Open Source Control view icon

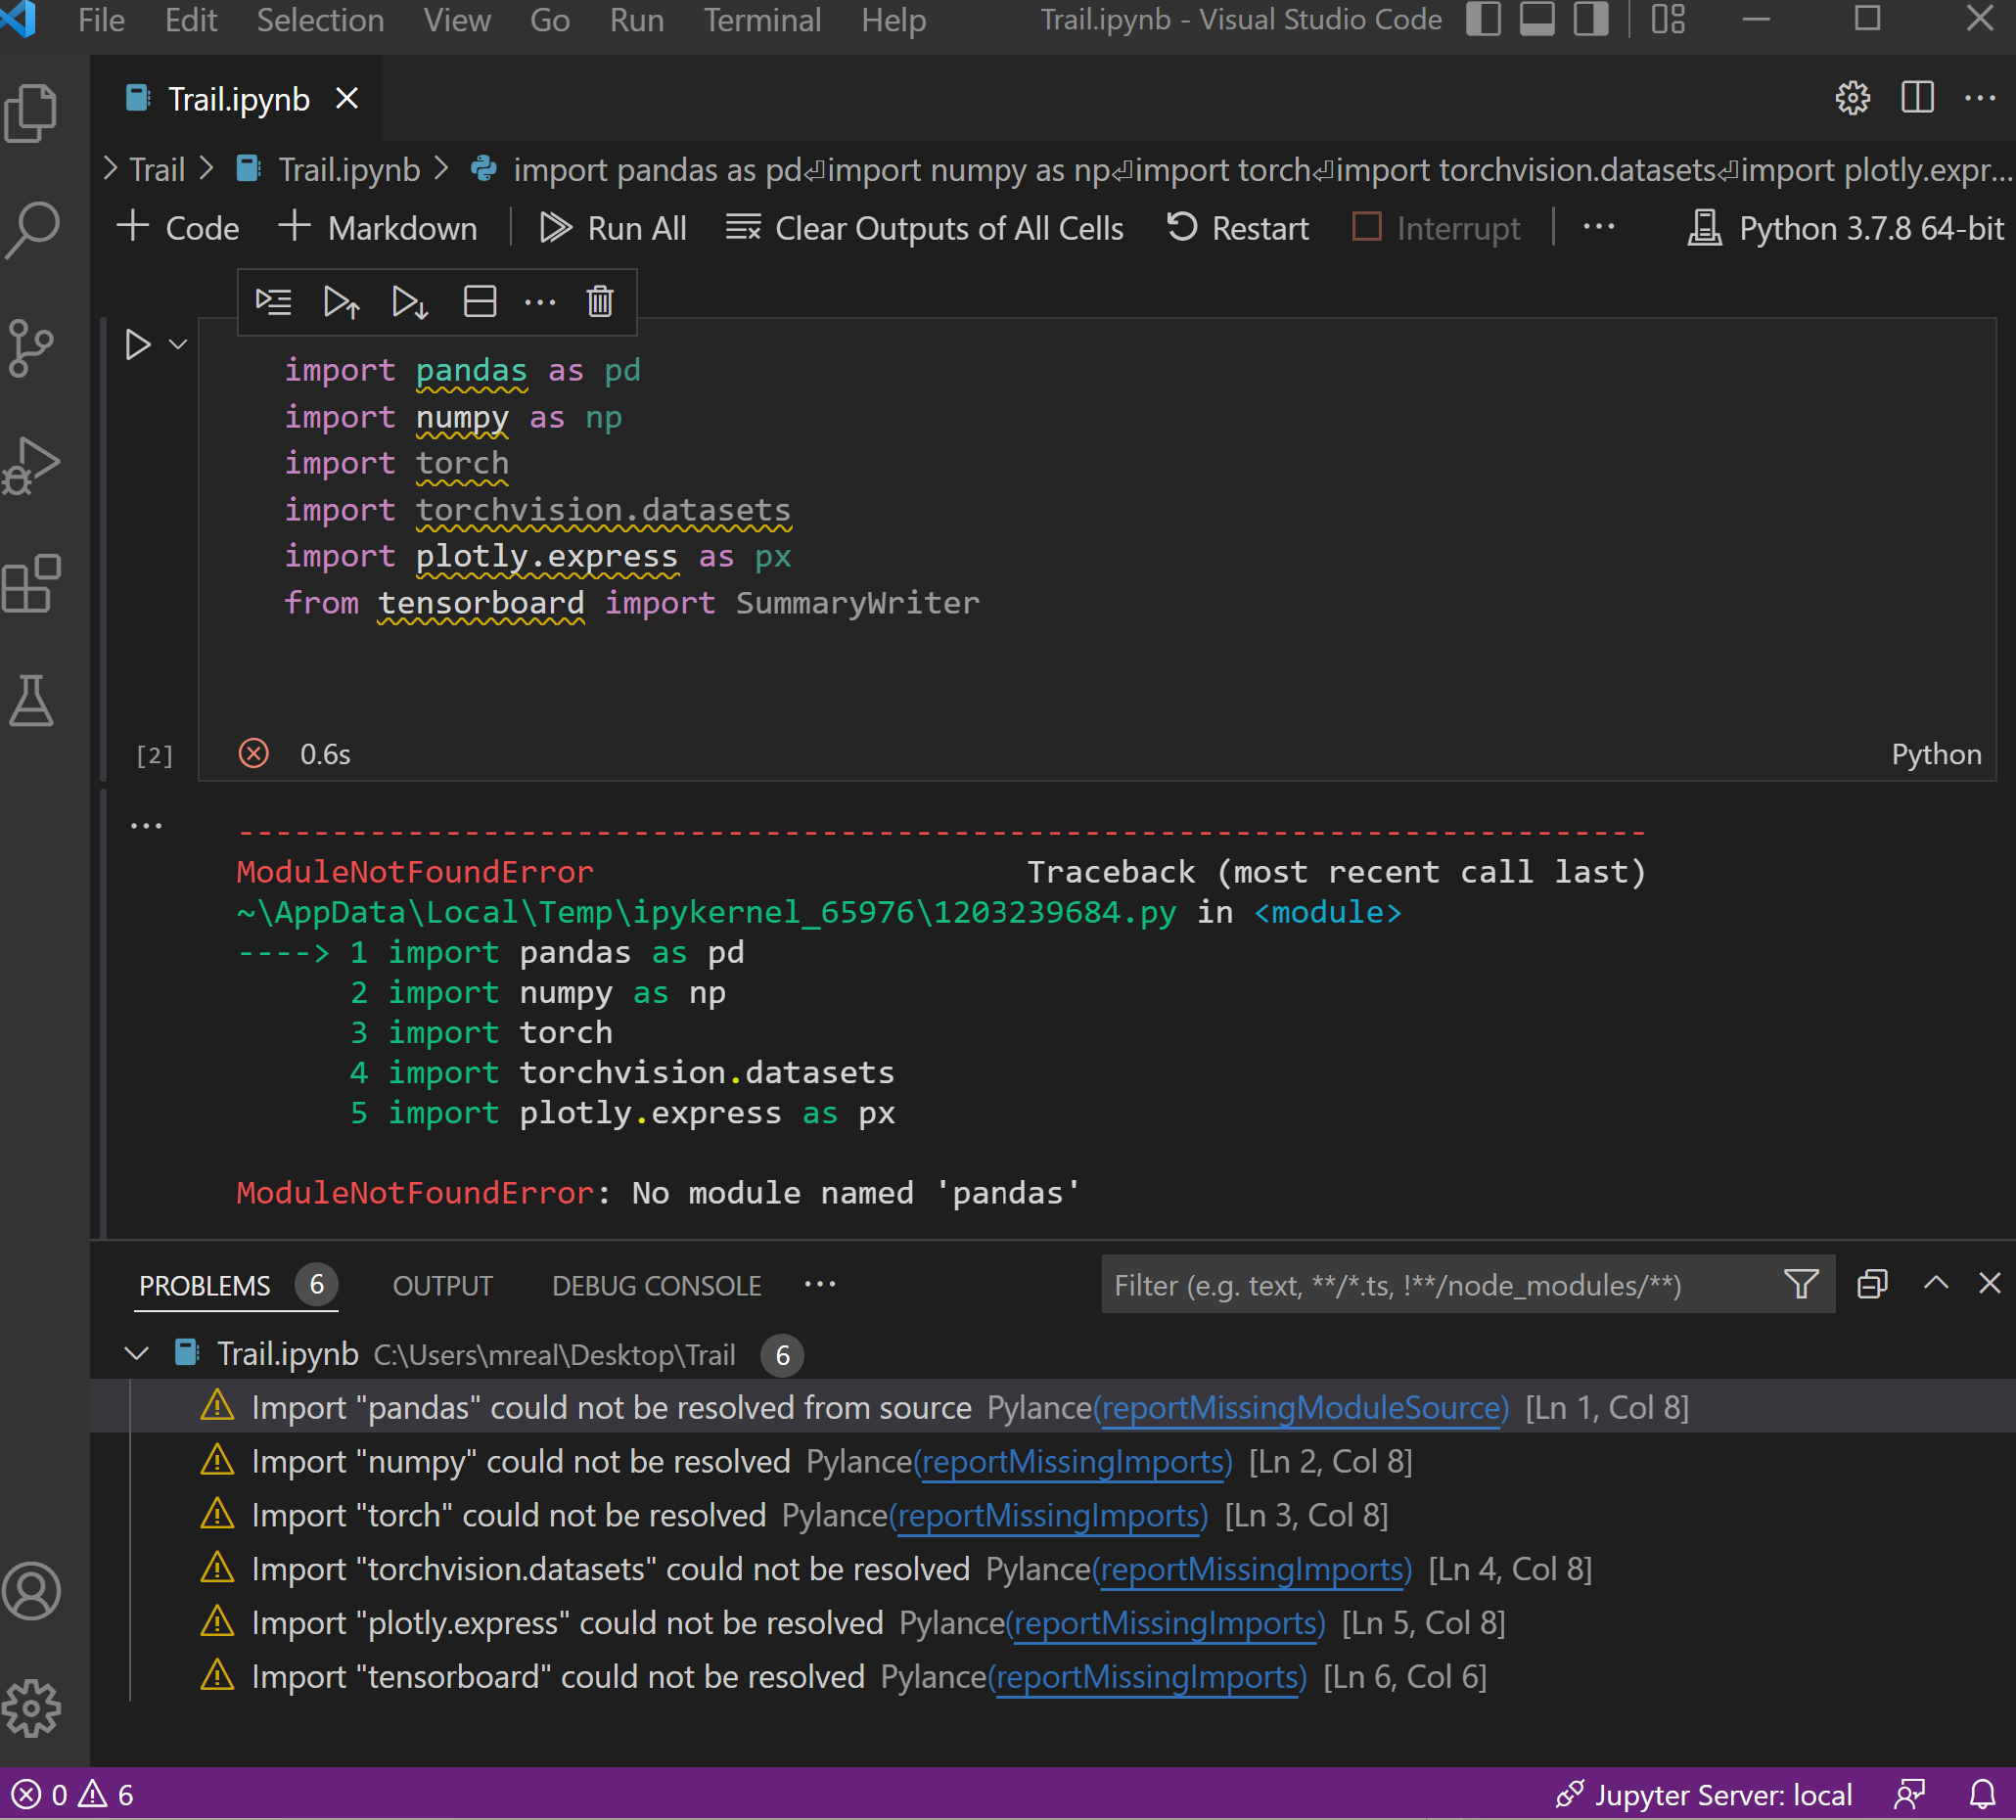[x=32, y=348]
